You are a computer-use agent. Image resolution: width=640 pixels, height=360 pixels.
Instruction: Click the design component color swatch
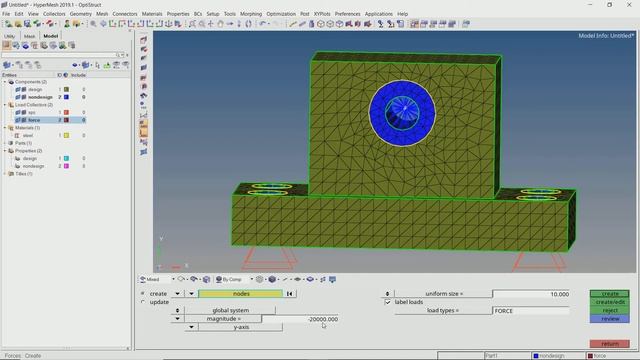(66, 89)
